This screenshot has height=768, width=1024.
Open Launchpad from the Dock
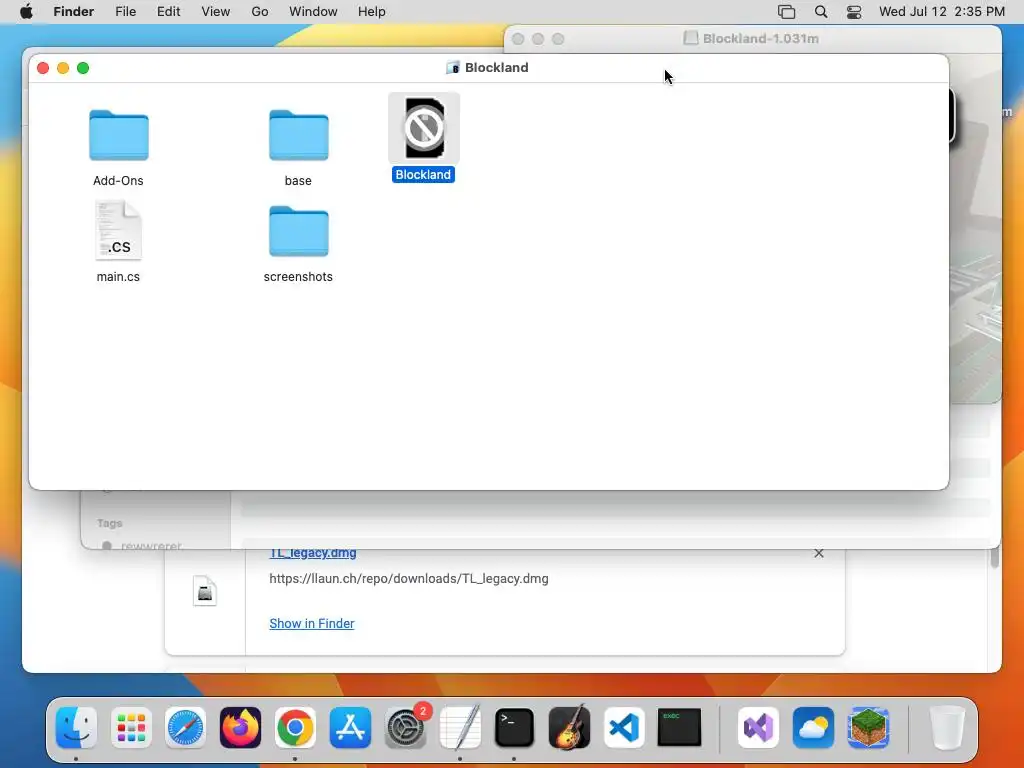click(131, 727)
